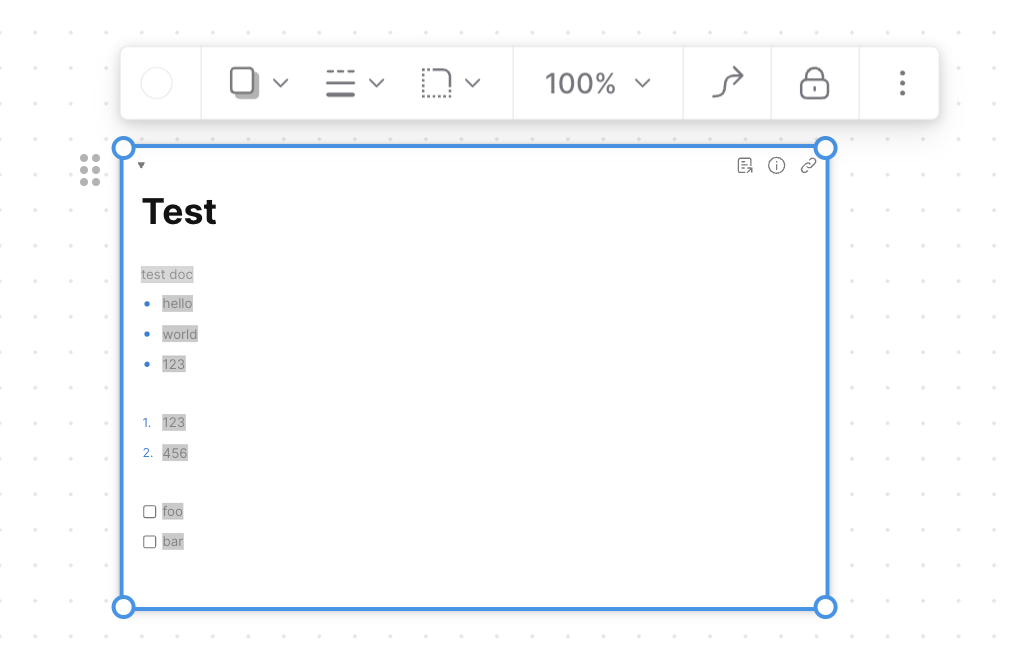Click the "test doc" paragraph text

click(167, 274)
